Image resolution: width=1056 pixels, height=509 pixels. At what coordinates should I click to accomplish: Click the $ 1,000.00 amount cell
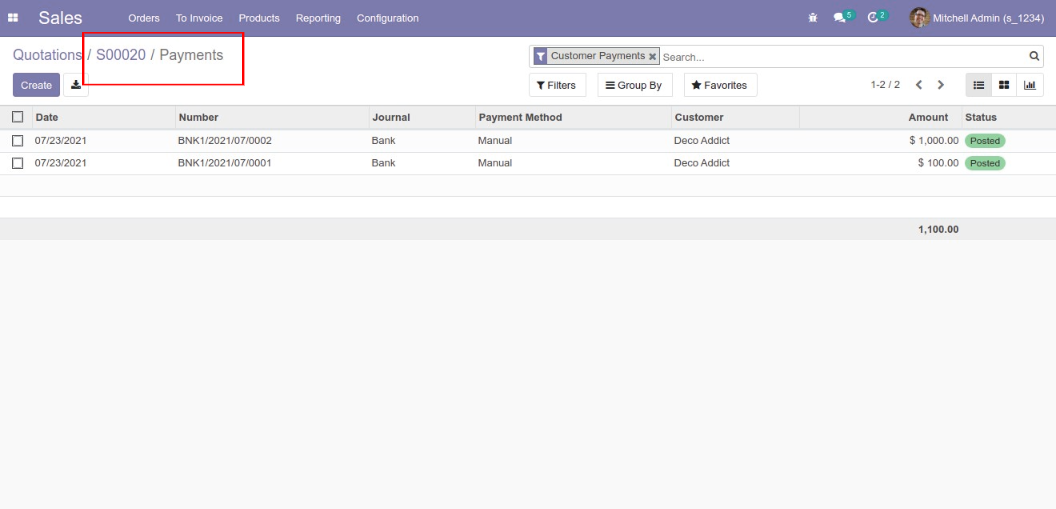pos(932,141)
